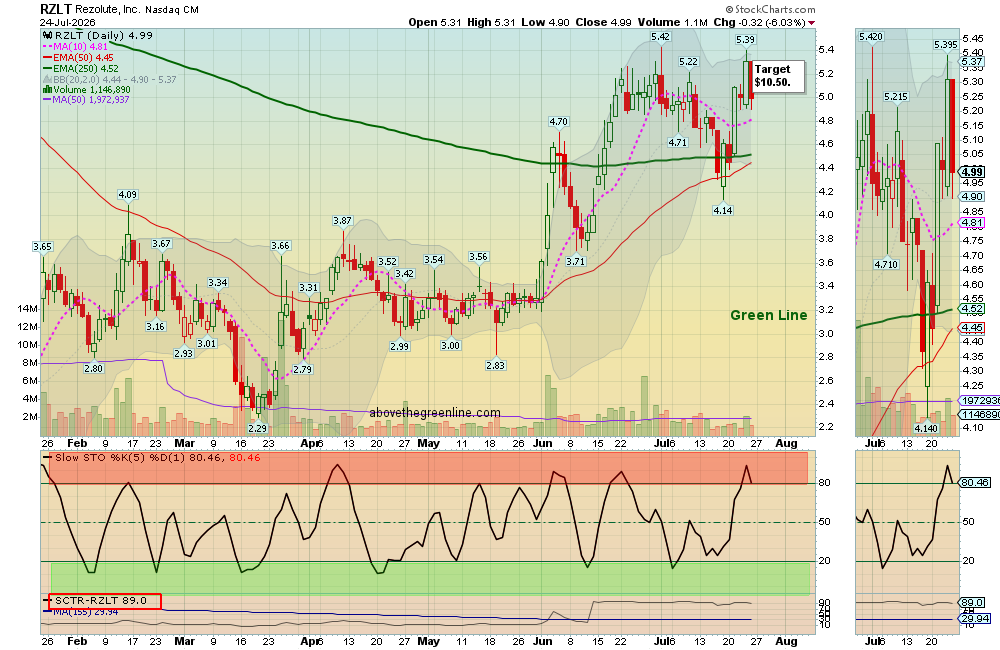Click the 3.56 May price label
Viewport: 1000px width, 650px height.
coord(478,256)
